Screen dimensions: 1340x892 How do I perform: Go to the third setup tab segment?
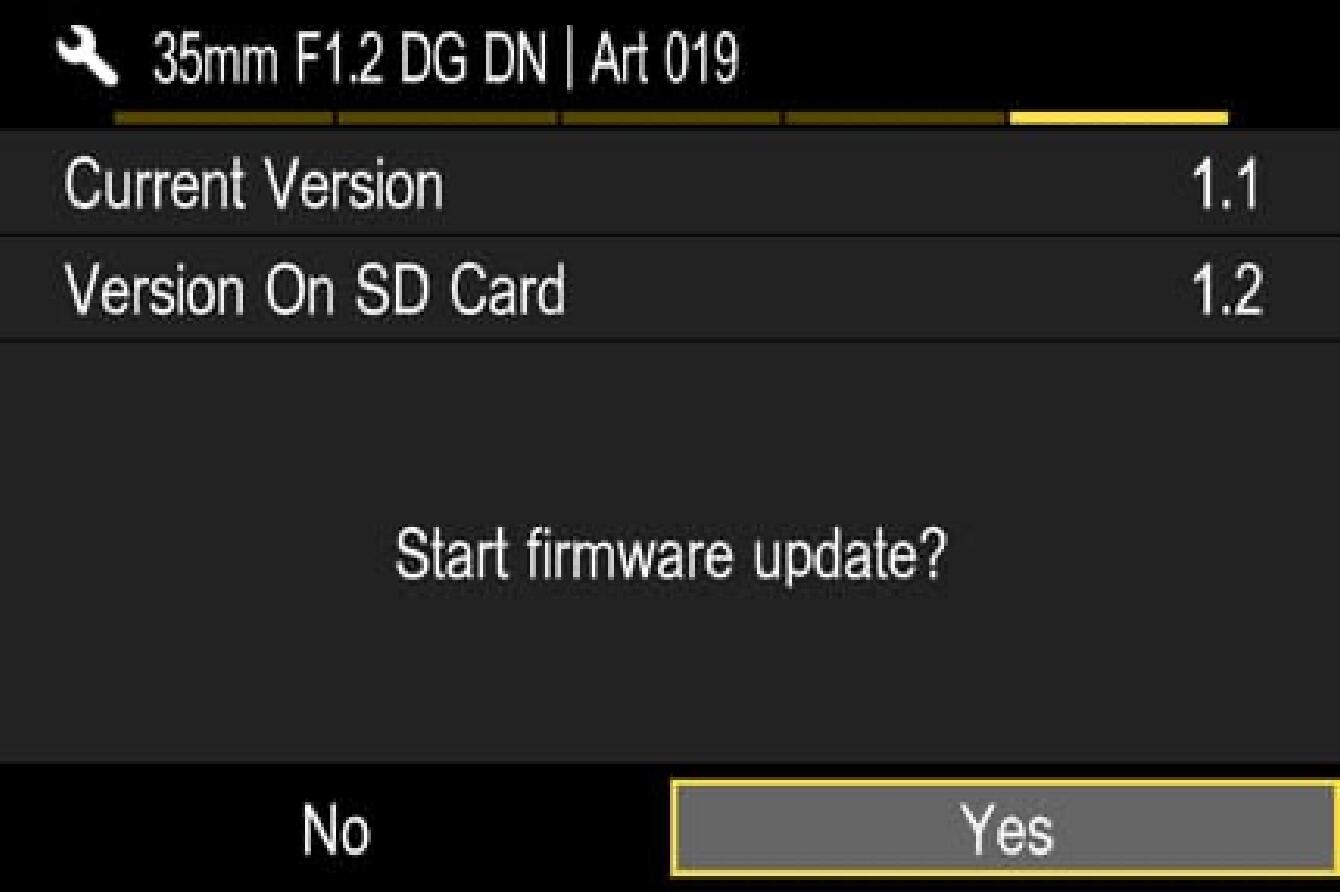click(x=671, y=118)
